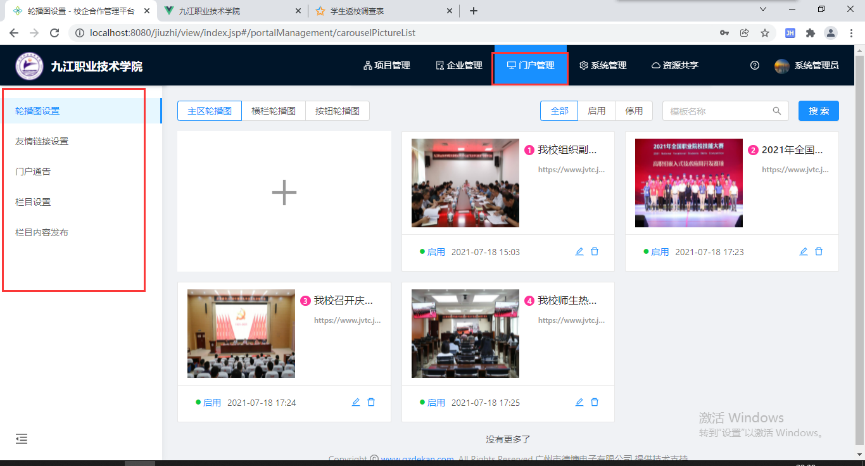865x466 pixels.
Task: Select the 启用 status filter
Action: coord(597,111)
